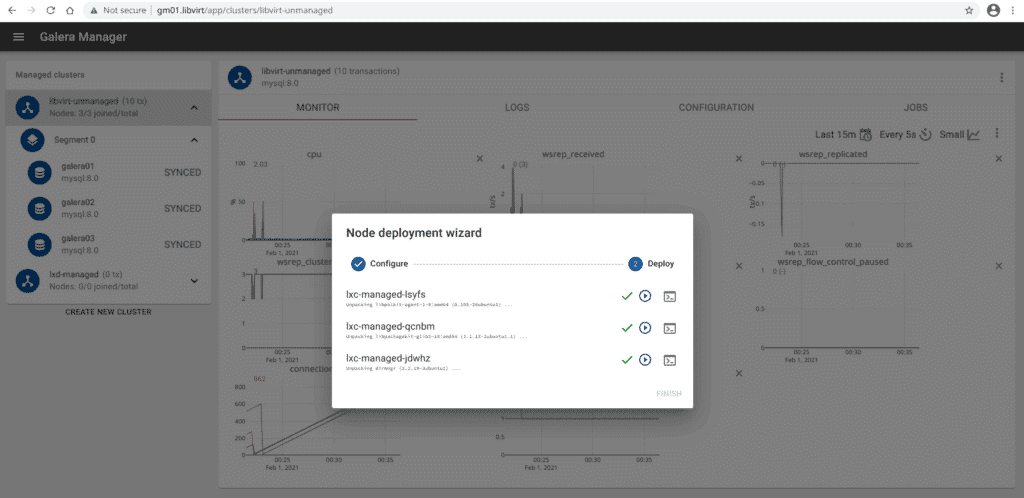Open the hamburger navigation menu
Screen dimensions: 1024x498
pyautogui.click(x=18, y=37)
